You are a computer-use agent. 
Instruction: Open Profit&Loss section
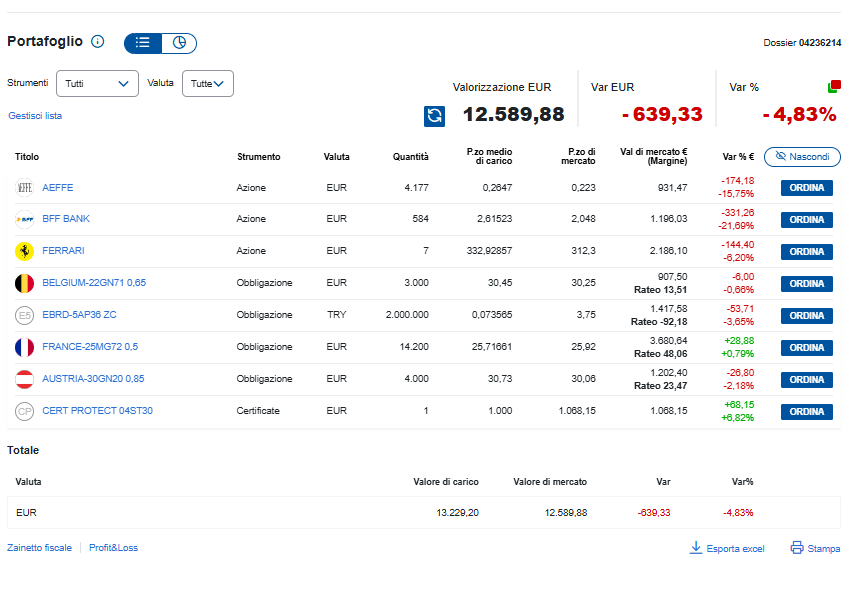point(113,548)
